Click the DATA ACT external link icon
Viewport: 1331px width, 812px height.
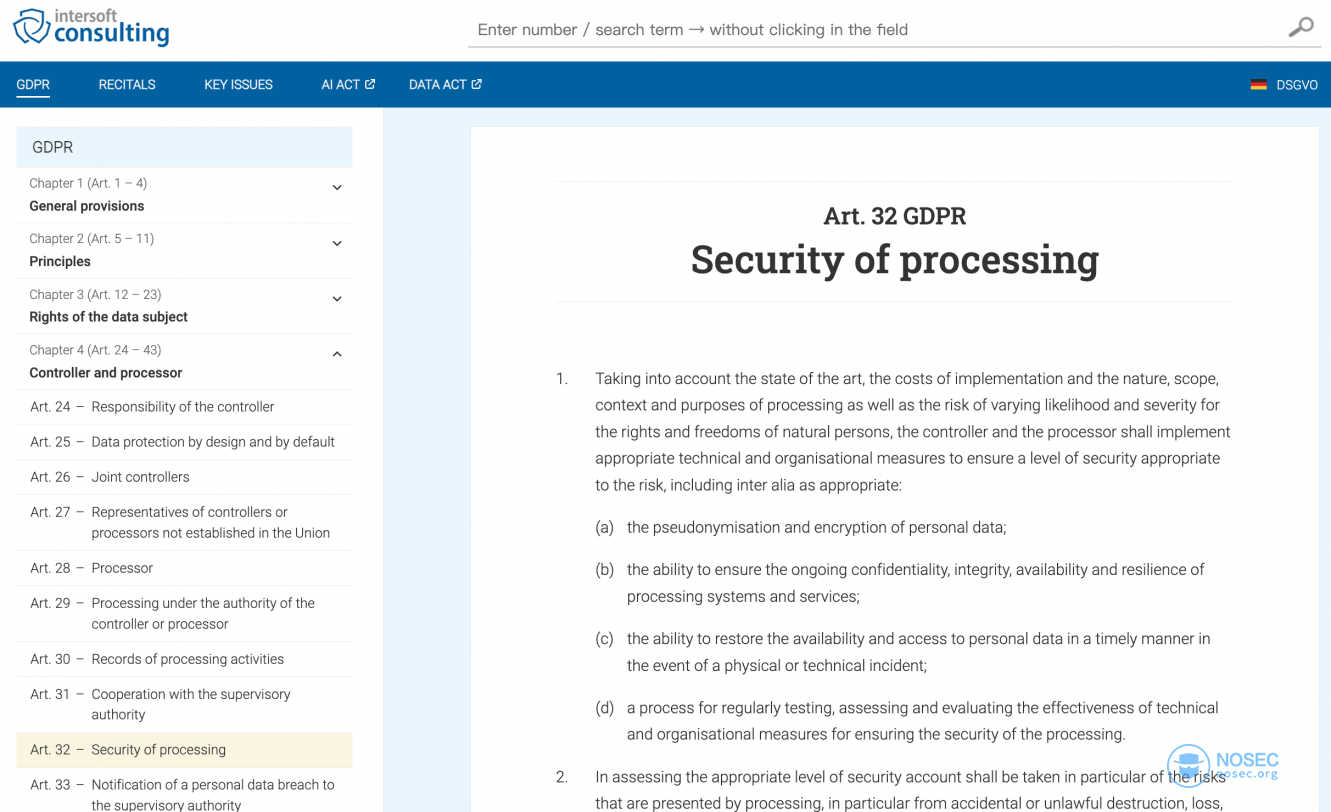(x=477, y=85)
